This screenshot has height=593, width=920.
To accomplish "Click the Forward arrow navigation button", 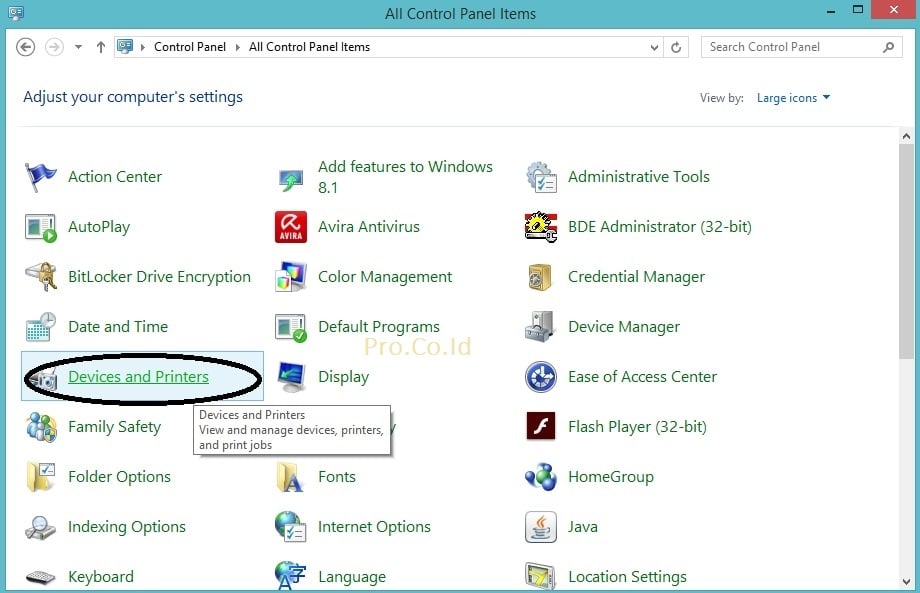I will 54,47.
